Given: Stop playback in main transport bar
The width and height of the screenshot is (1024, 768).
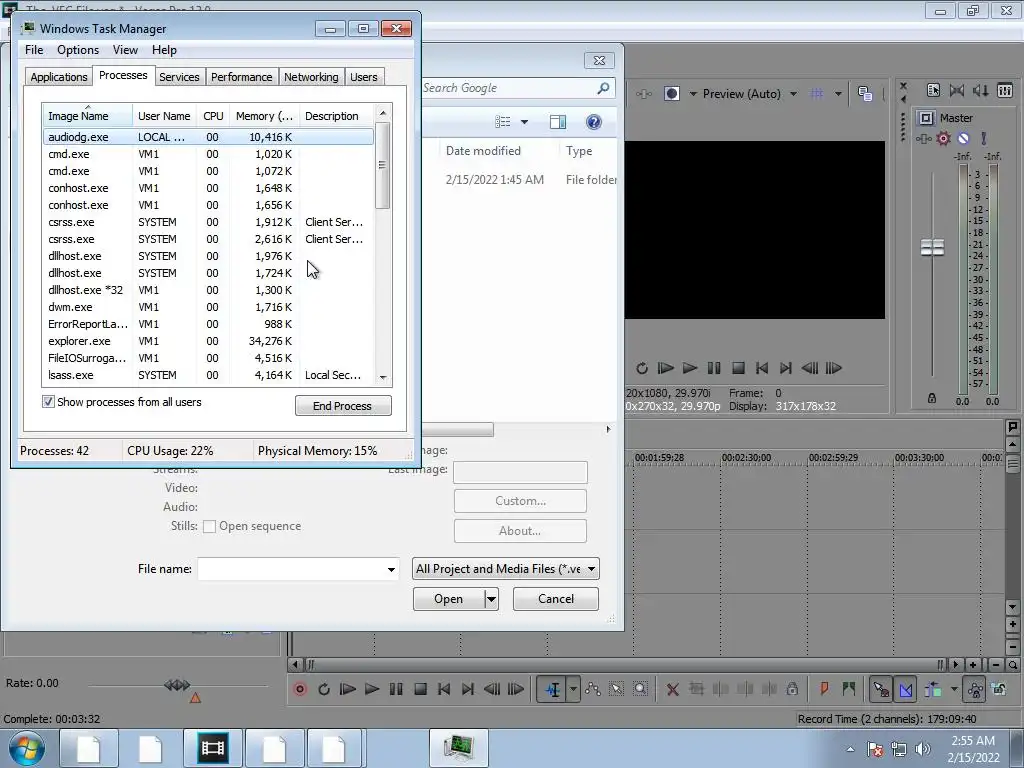Looking at the screenshot, I should point(420,689).
